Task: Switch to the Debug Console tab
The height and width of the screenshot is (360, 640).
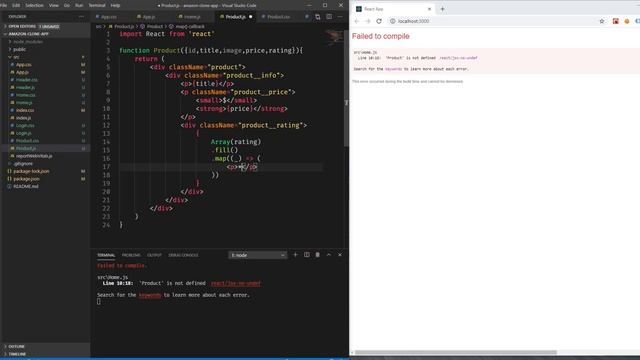Action: tap(183, 255)
